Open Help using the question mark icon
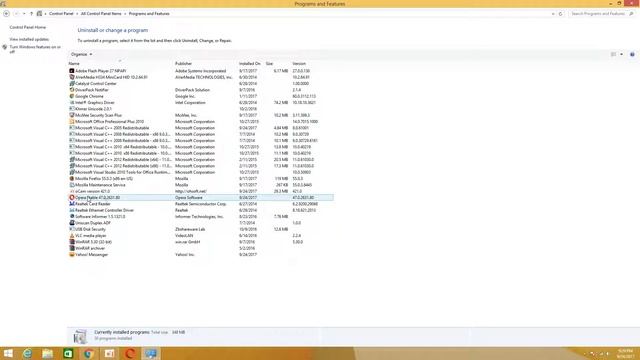This screenshot has width=640, height=360. tap(632, 54)
